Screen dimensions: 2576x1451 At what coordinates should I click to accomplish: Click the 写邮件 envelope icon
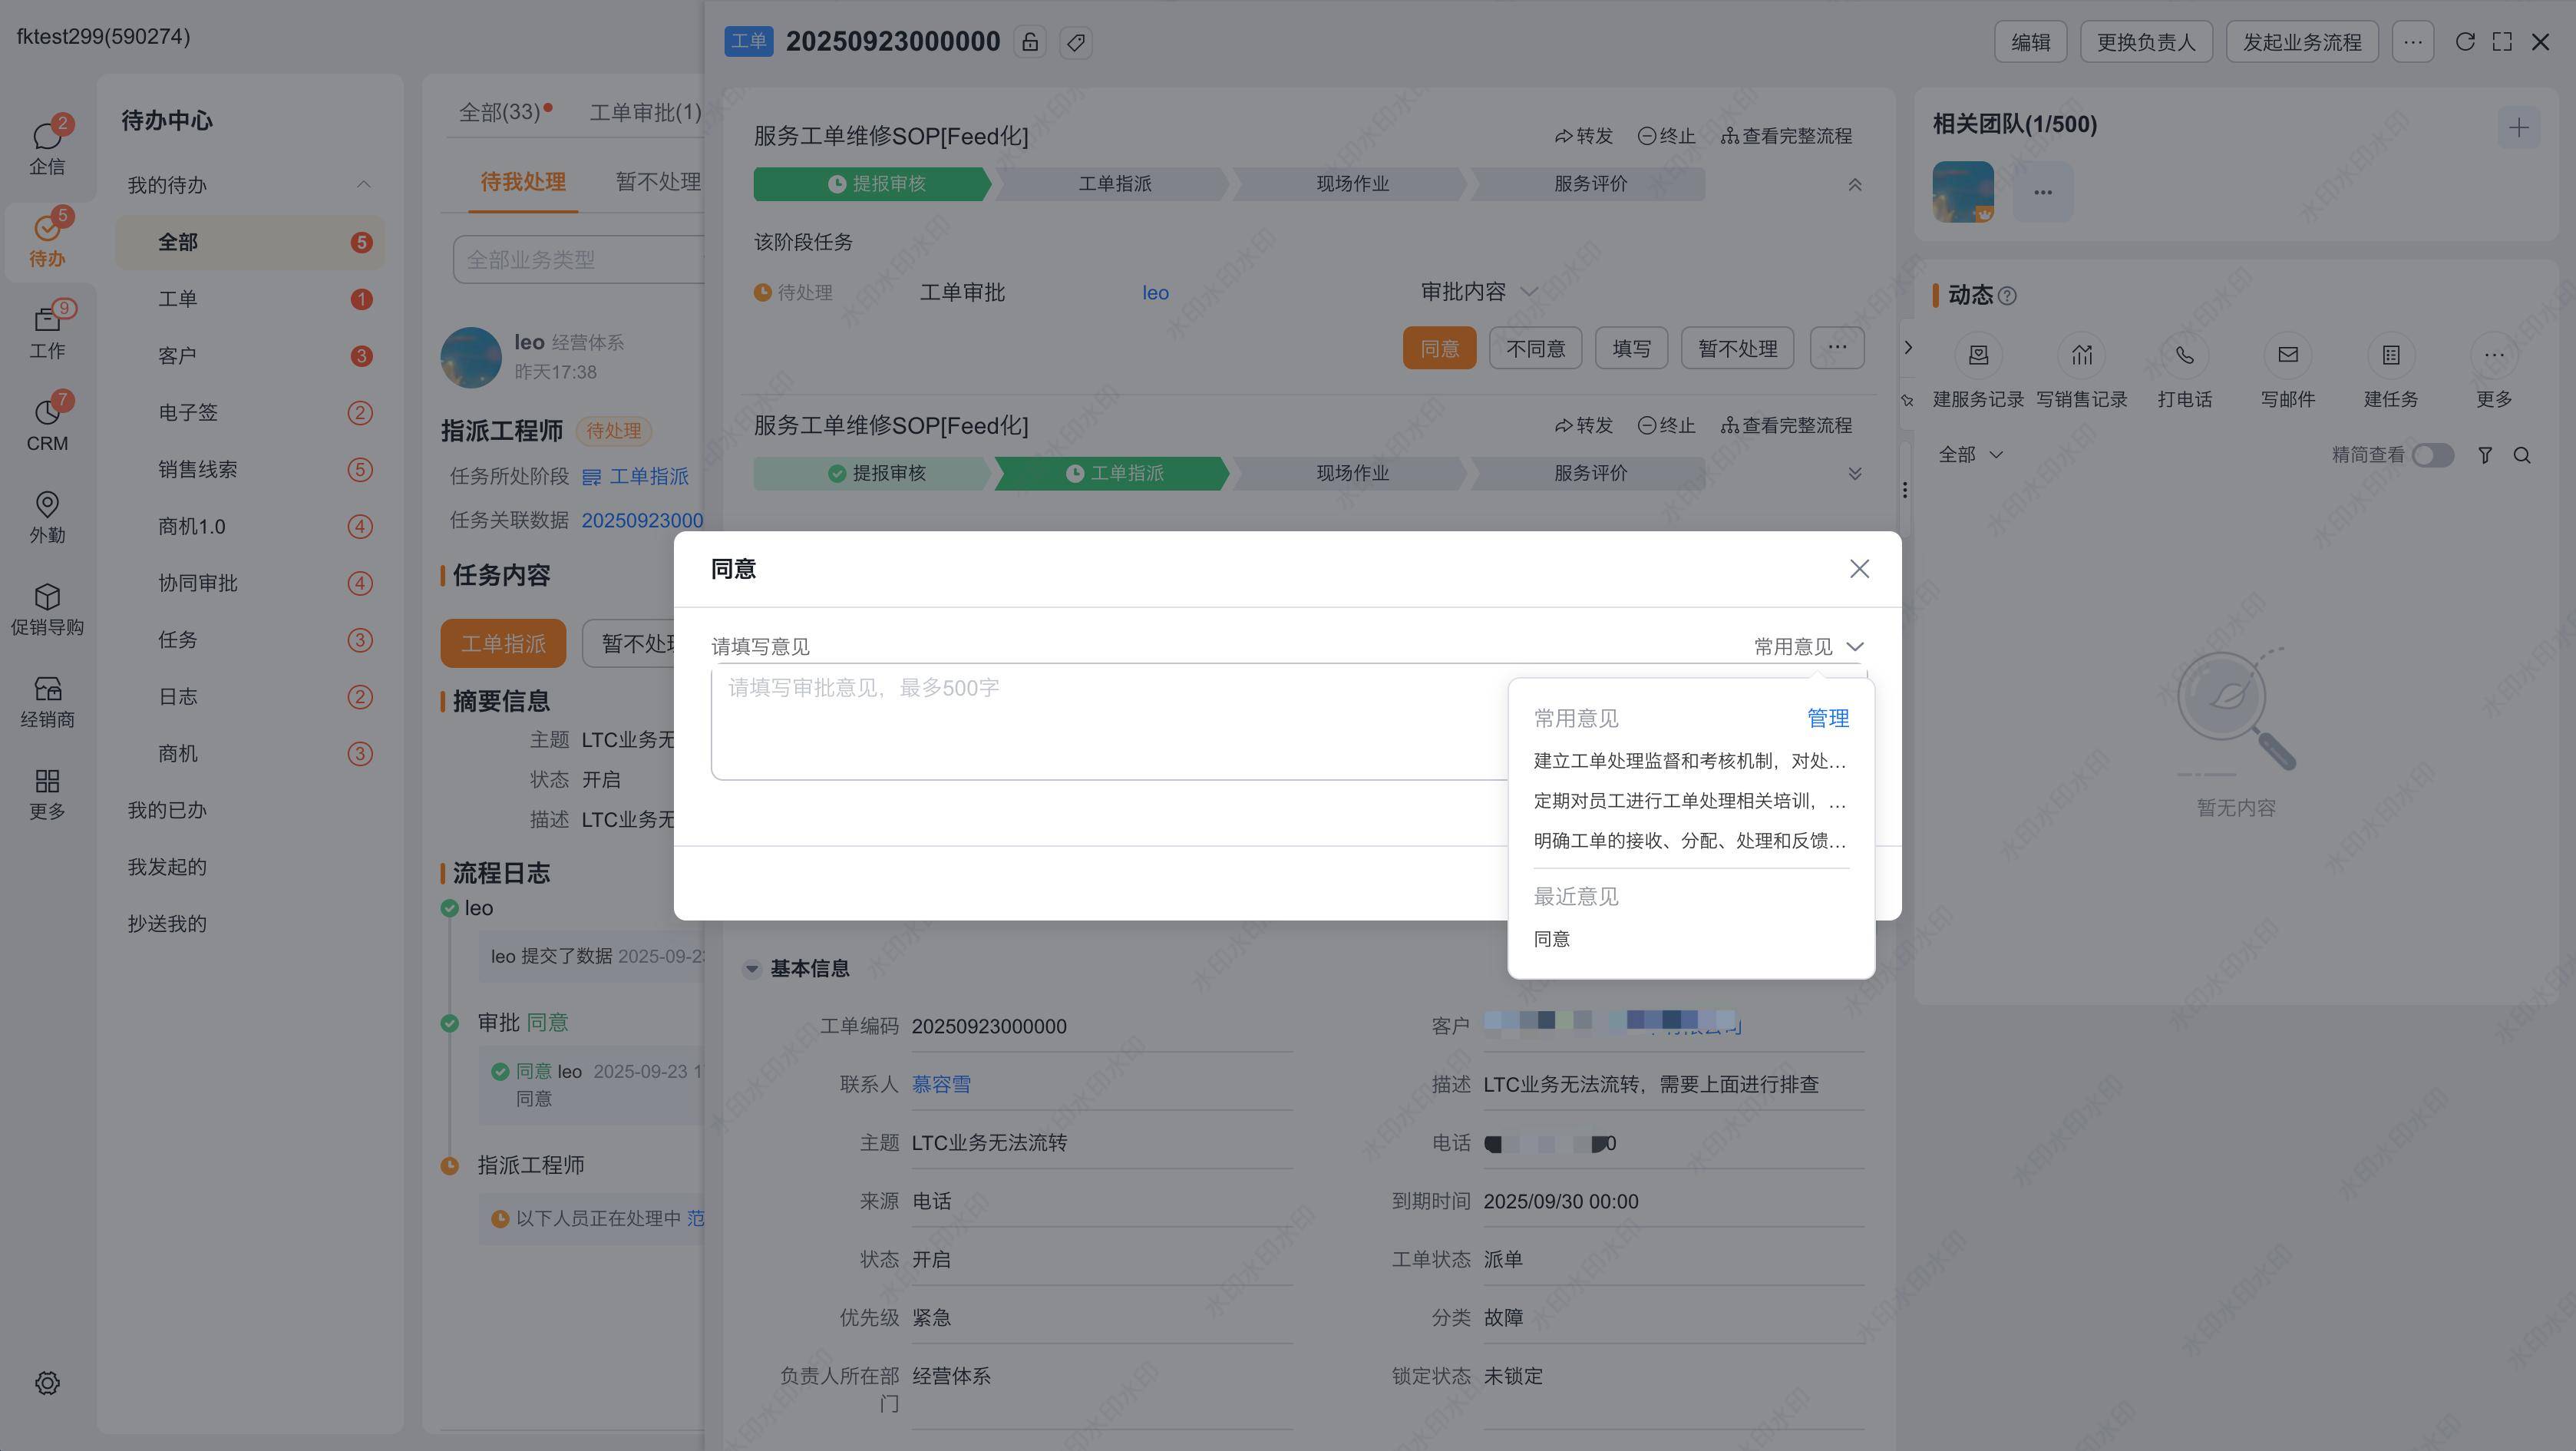[x=2287, y=356]
